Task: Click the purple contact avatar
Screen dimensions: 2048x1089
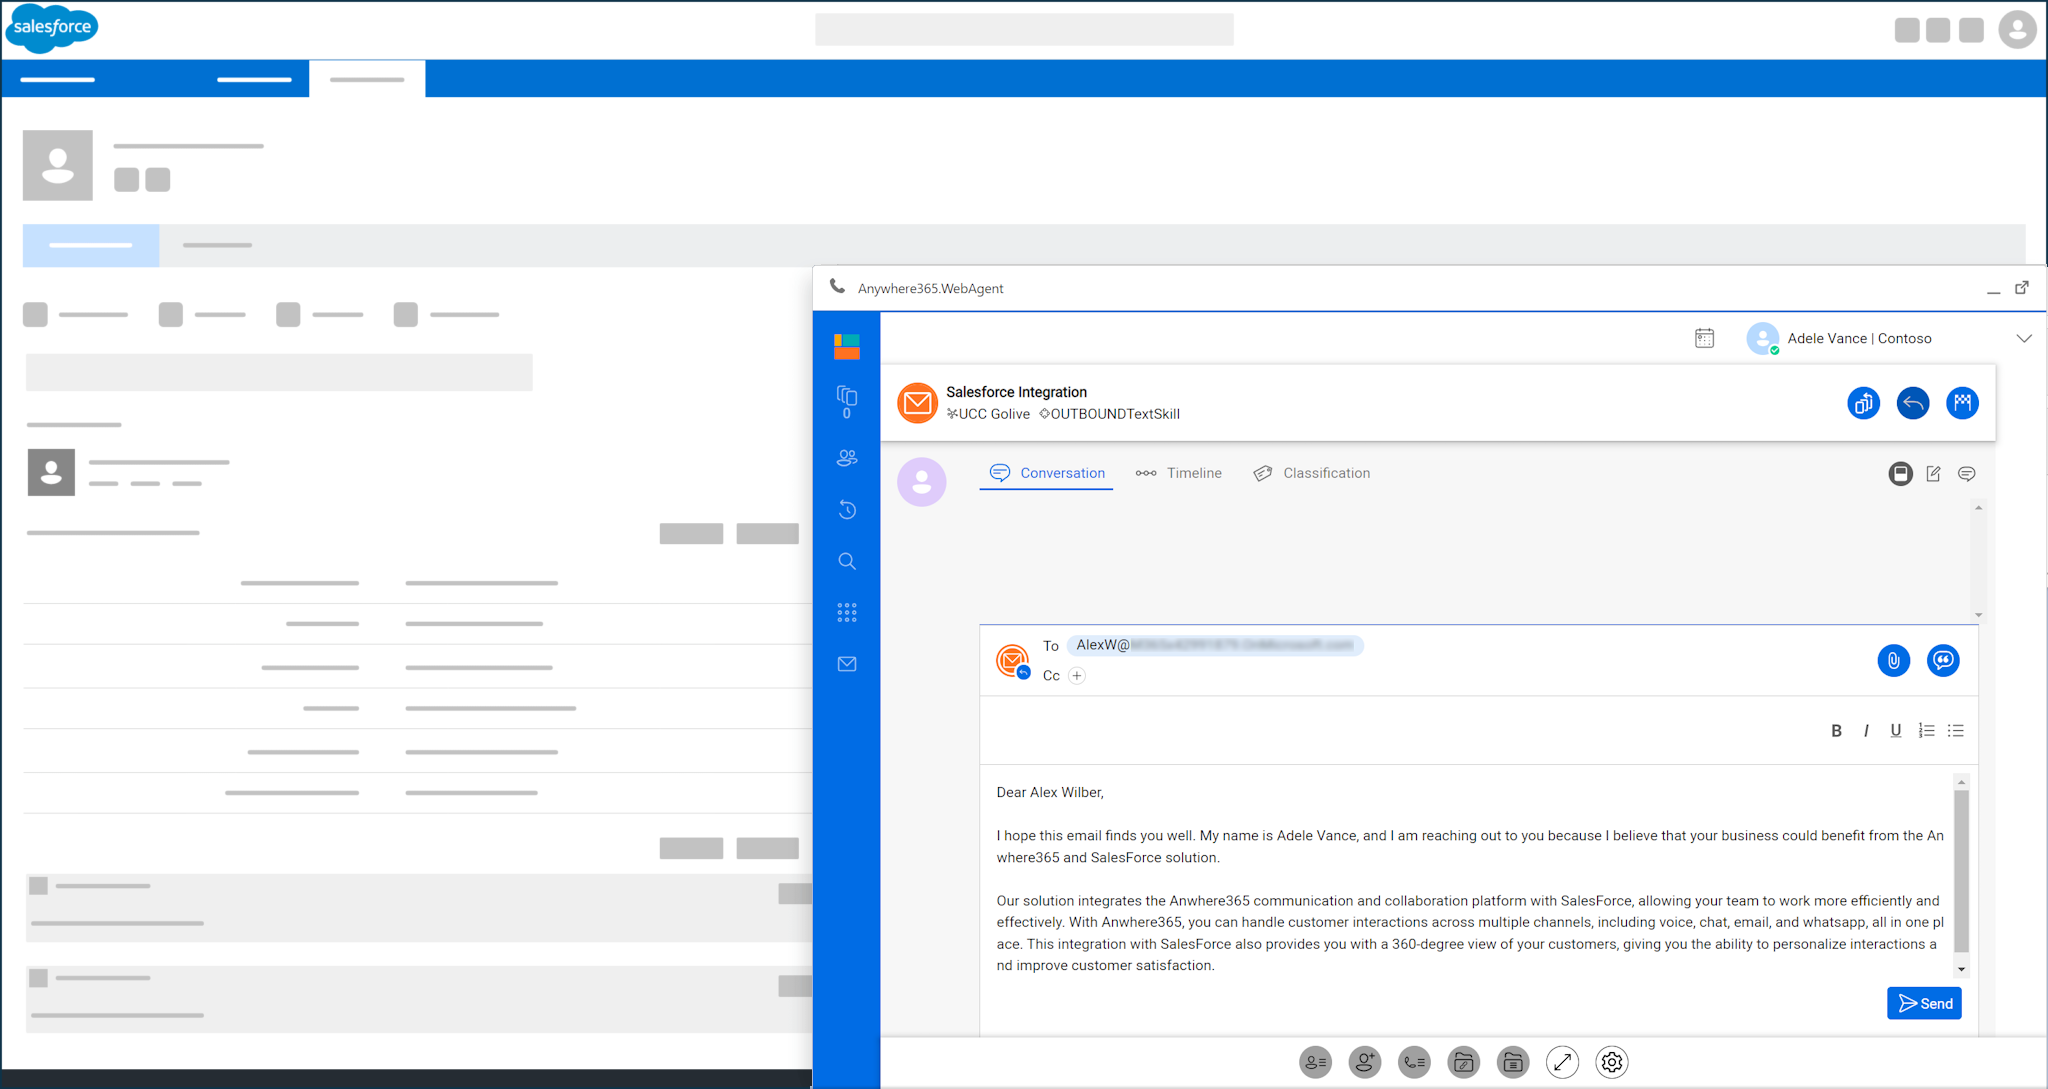Action: pos(922,482)
